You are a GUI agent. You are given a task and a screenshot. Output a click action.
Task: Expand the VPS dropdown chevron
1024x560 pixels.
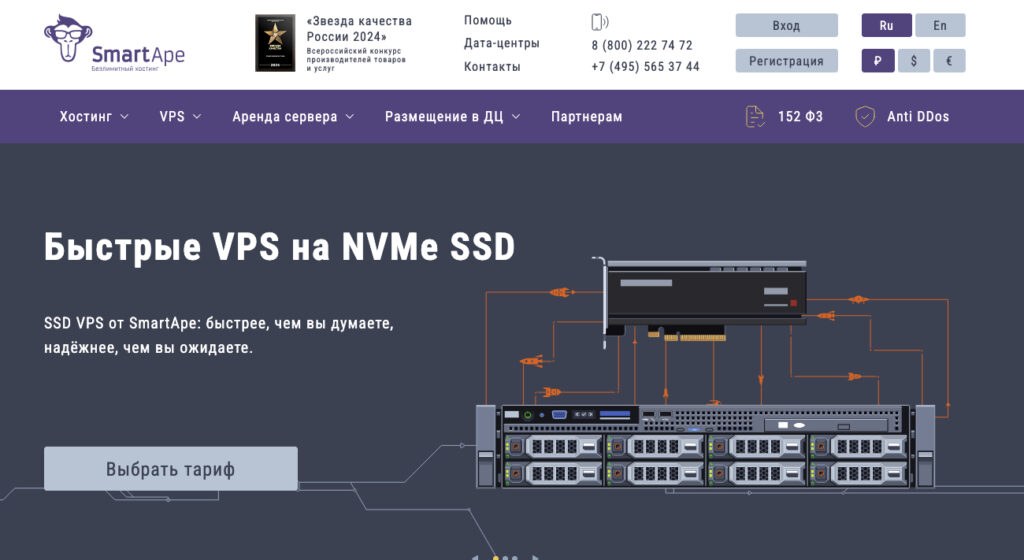[x=197, y=116]
